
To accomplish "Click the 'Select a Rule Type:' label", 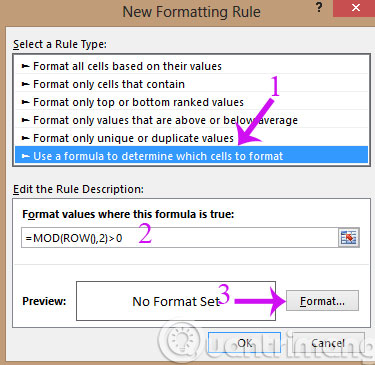I will 60,44.
